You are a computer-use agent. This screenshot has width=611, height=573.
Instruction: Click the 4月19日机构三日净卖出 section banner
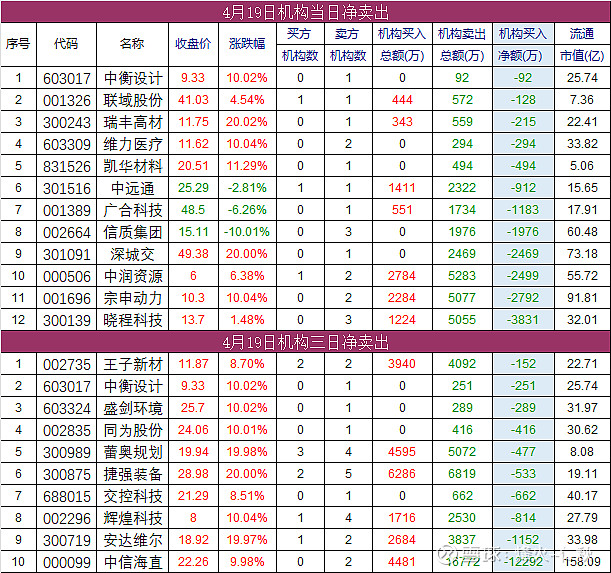pos(306,342)
